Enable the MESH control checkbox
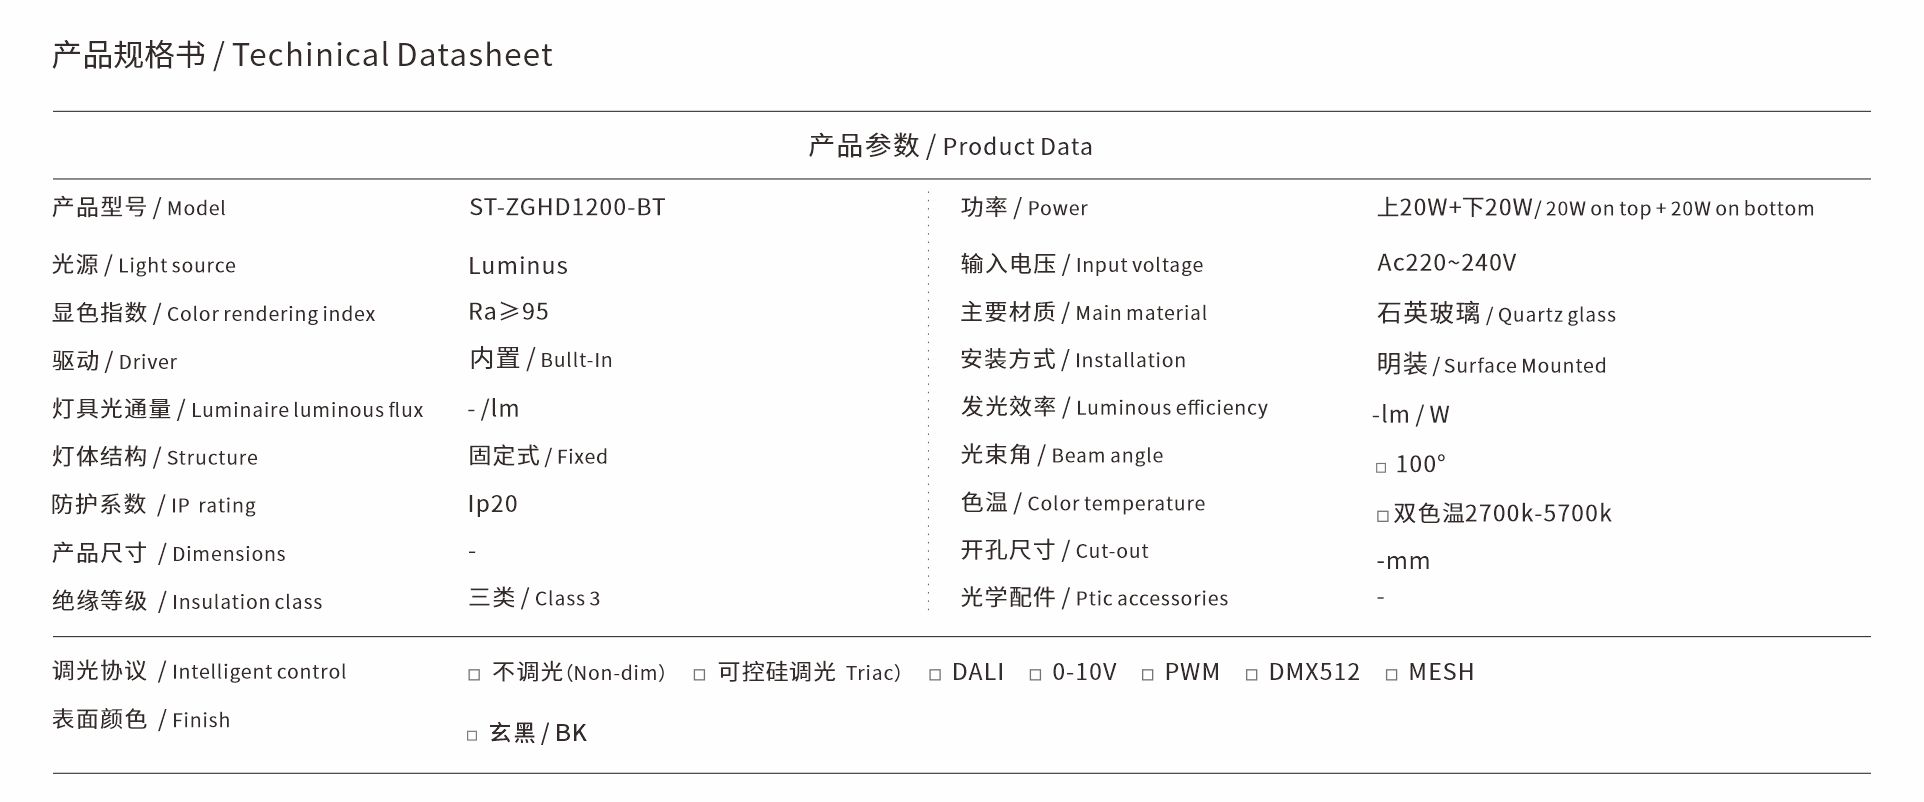This screenshot has height=802, width=1924. click(x=1392, y=675)
